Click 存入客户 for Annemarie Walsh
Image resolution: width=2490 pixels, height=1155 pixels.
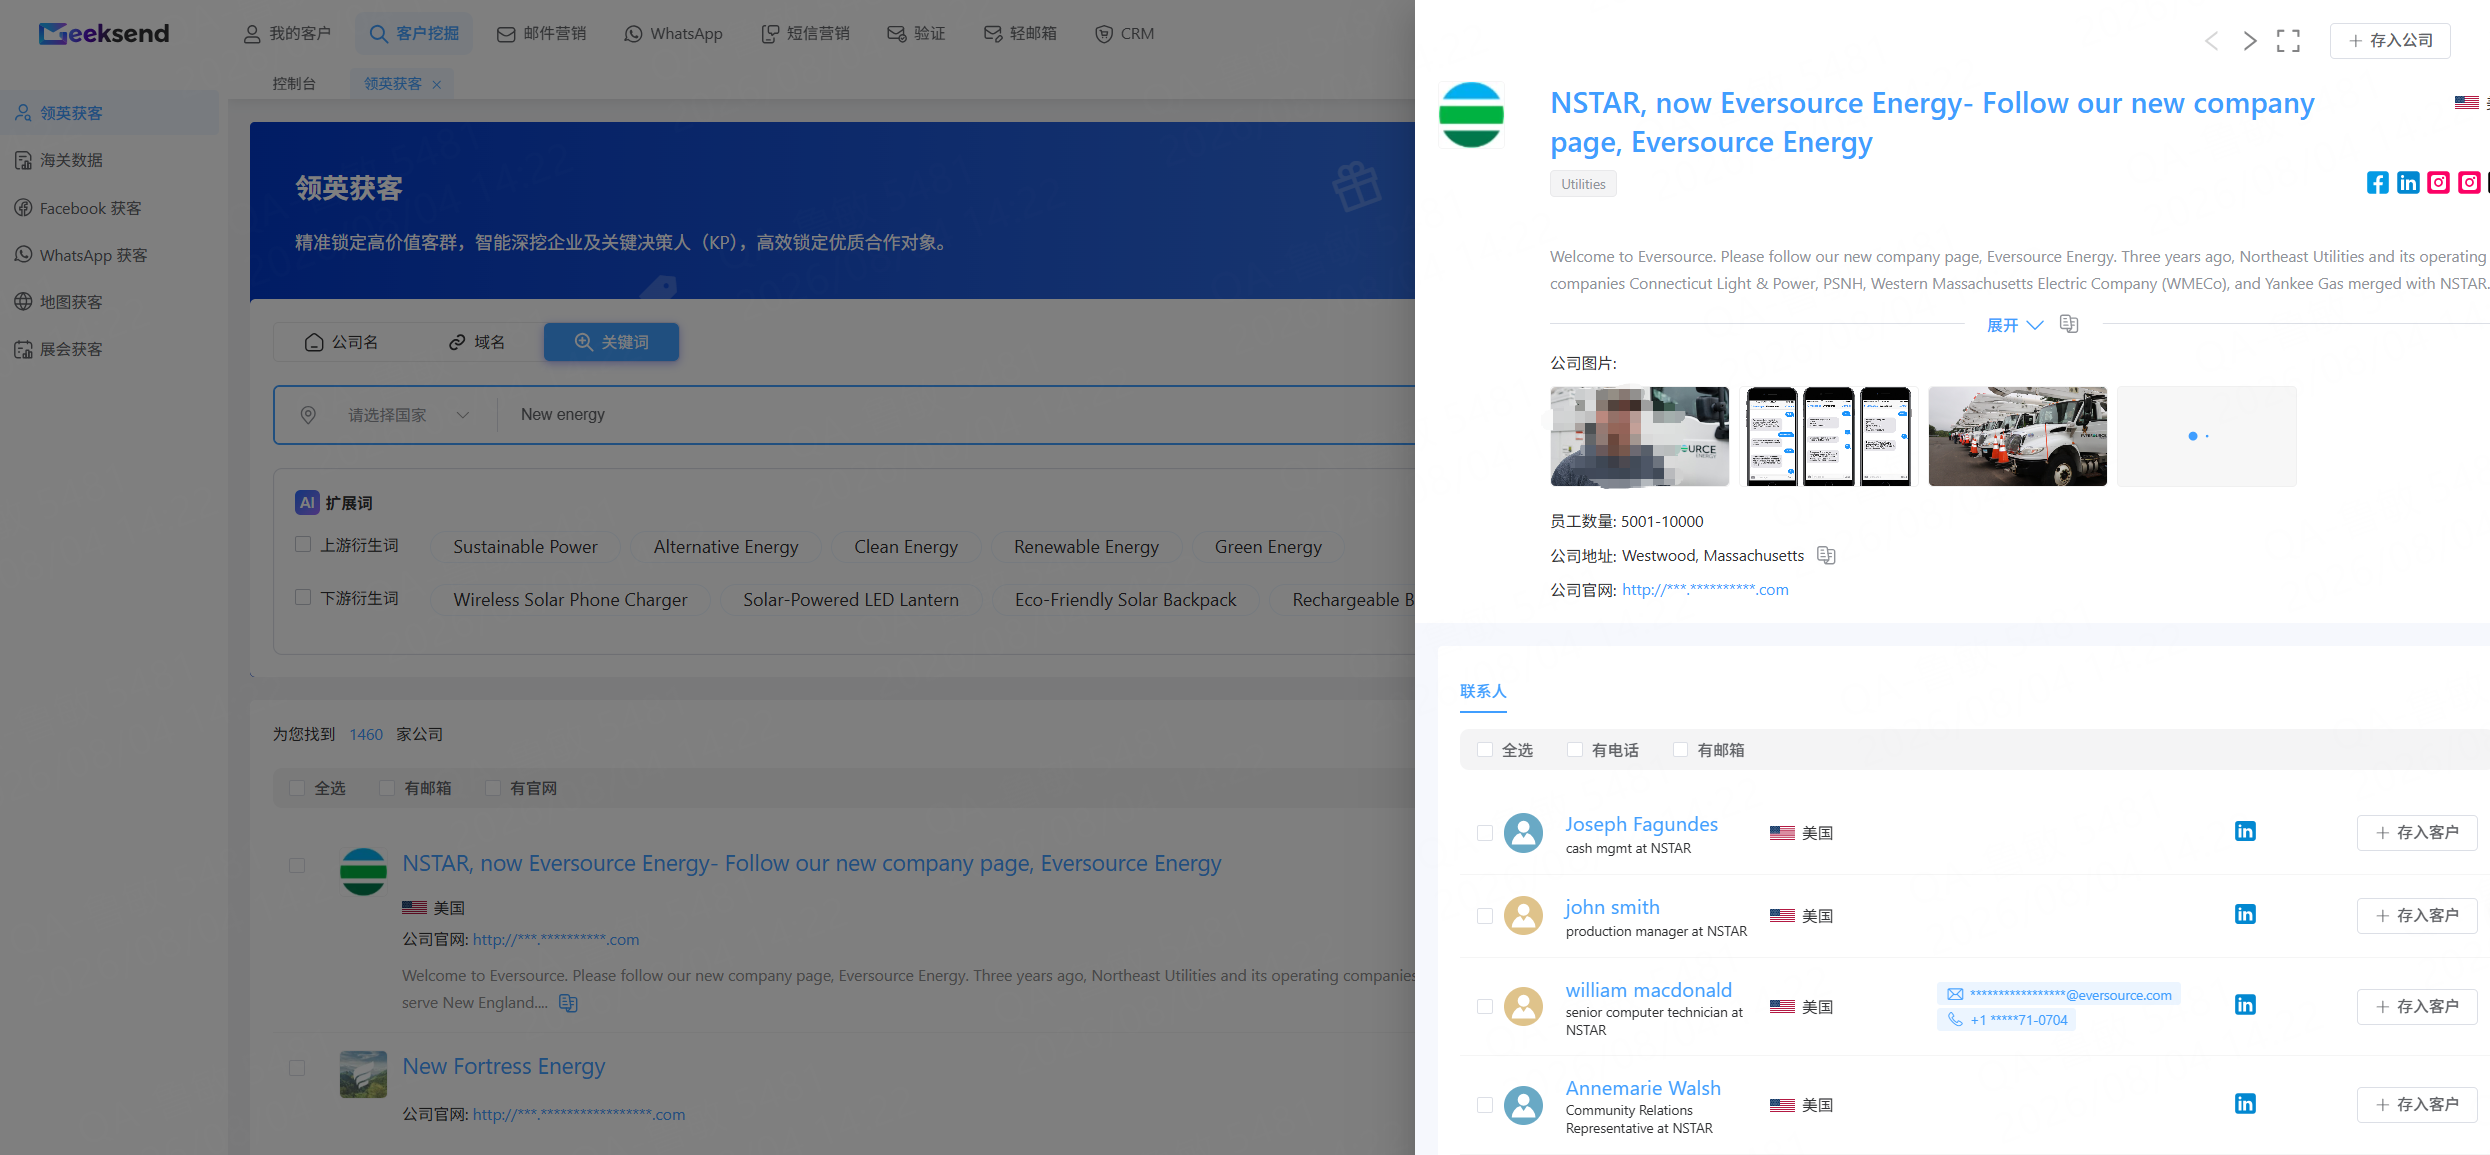2417,1104
